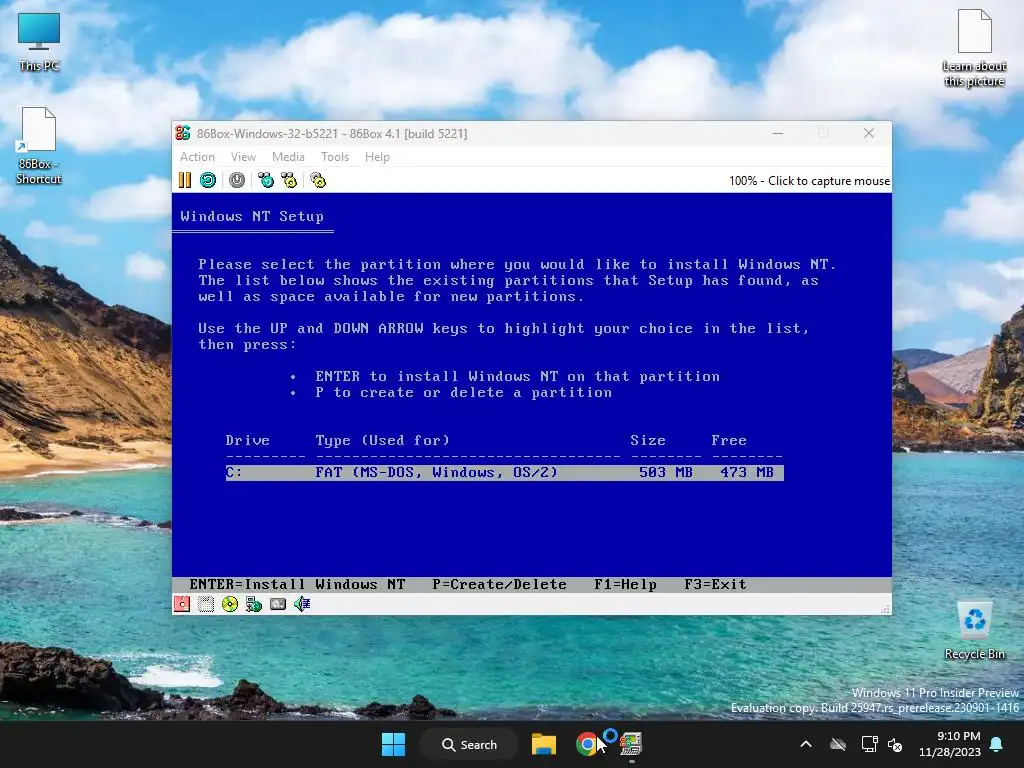Click the 86Box window resize grip
The image size is (1024, 768).
click(x=886, y=609)
